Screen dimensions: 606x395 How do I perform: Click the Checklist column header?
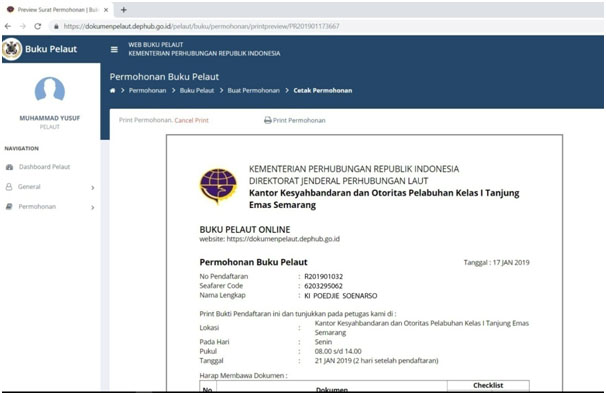(488, 385)
